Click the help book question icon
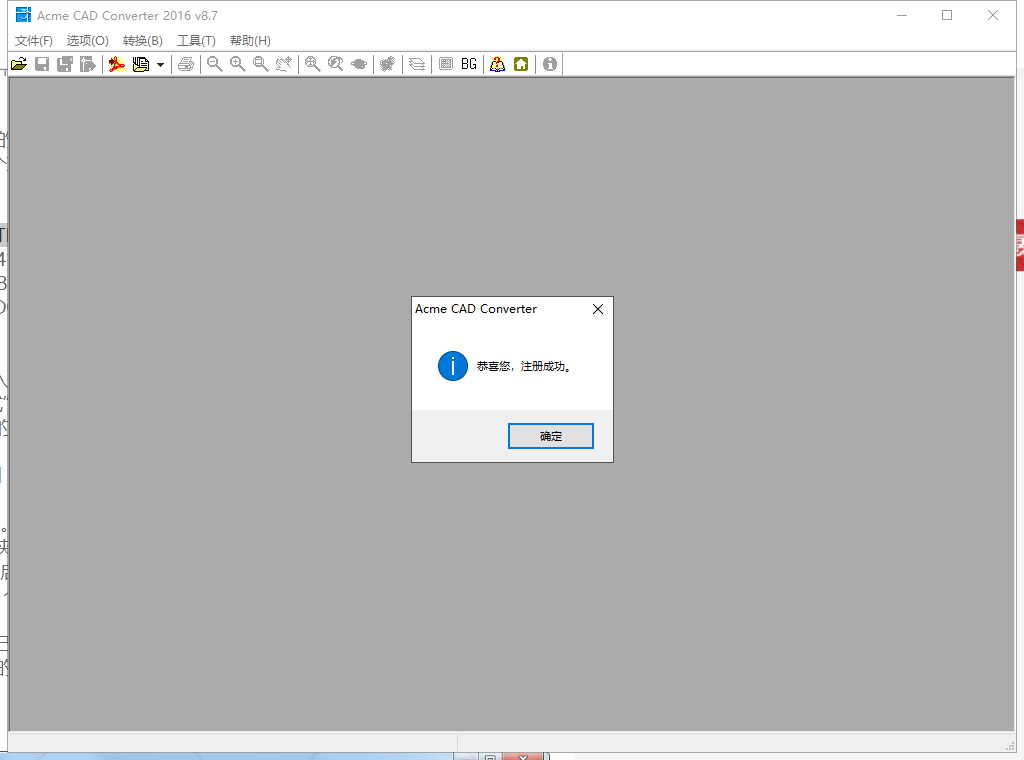Viewport: 1024px width, 760px height. pos(498,64)
